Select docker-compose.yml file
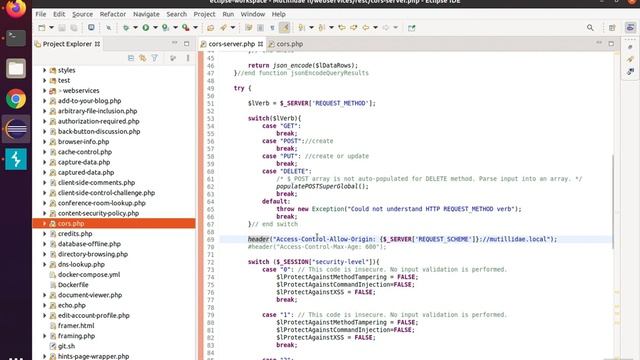Image resolution: width=640 pixels, height=360 pixels. click(89, 275)
